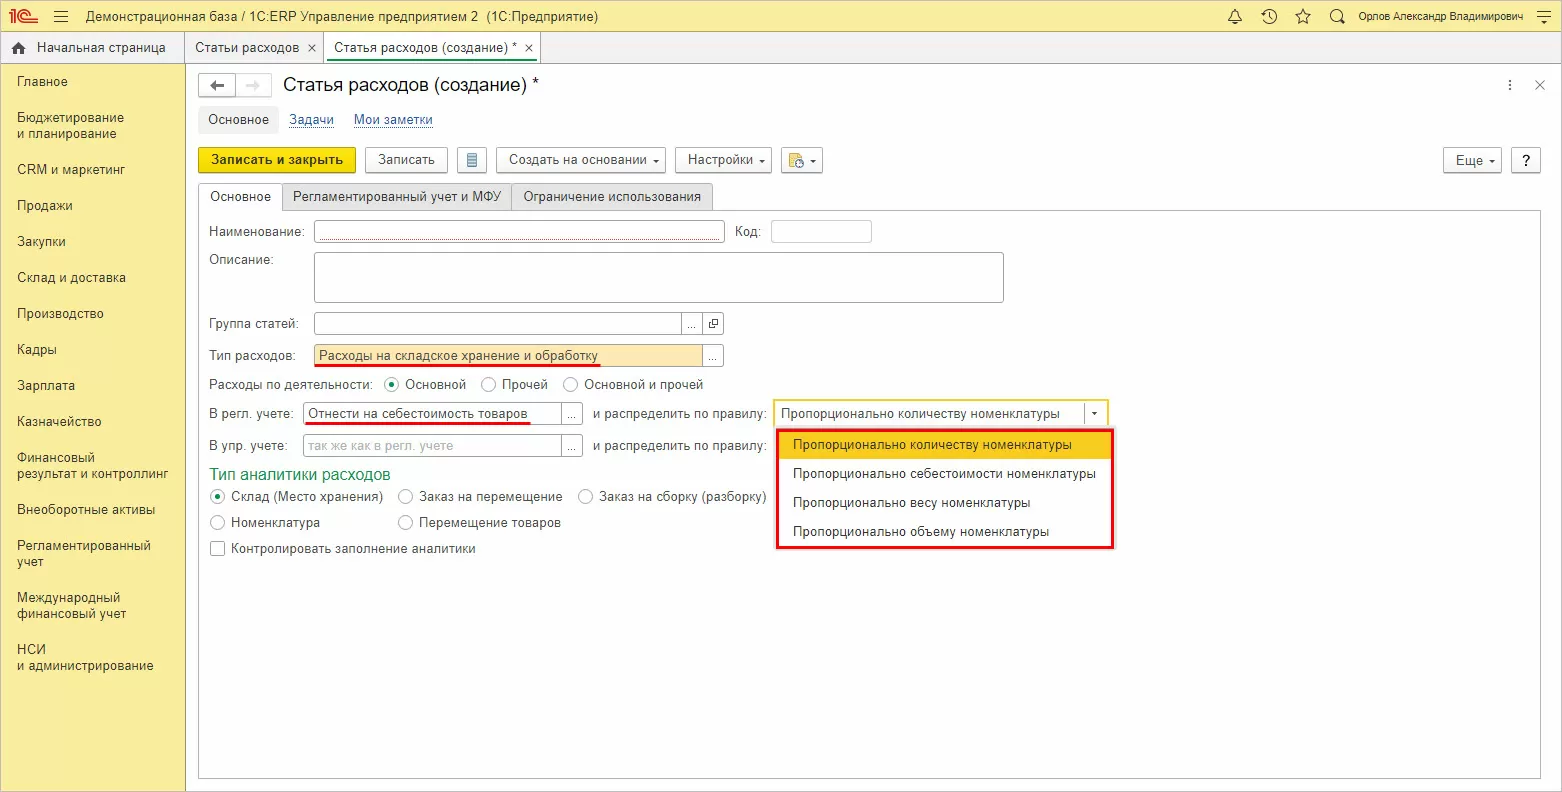This screenshot has width=1562, height=792.
Task: Choose Пропорционально себестоимости номенклатуры option
Action: click(945, 474)
